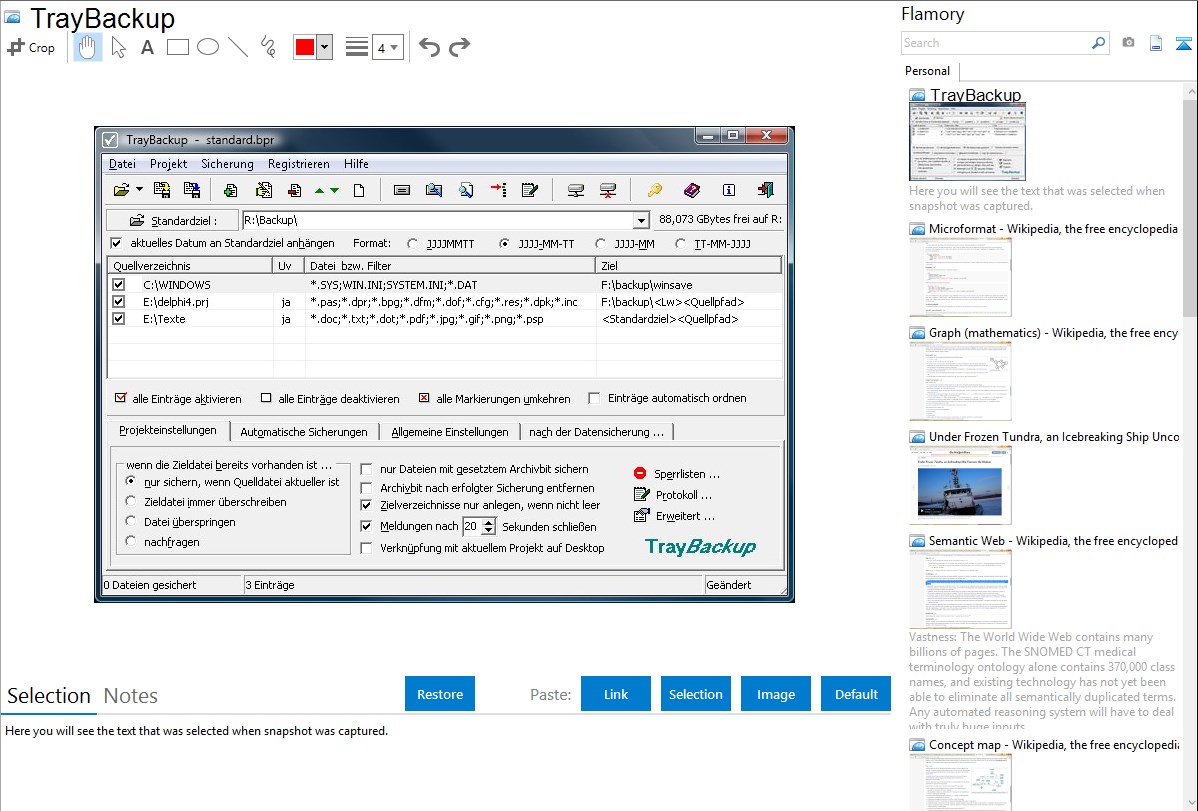Image resolution: width=1198 pixels, height=811 pixels.
Task: Click the info icon in TrayBackup toolbar
Action: tap(729, 190)
